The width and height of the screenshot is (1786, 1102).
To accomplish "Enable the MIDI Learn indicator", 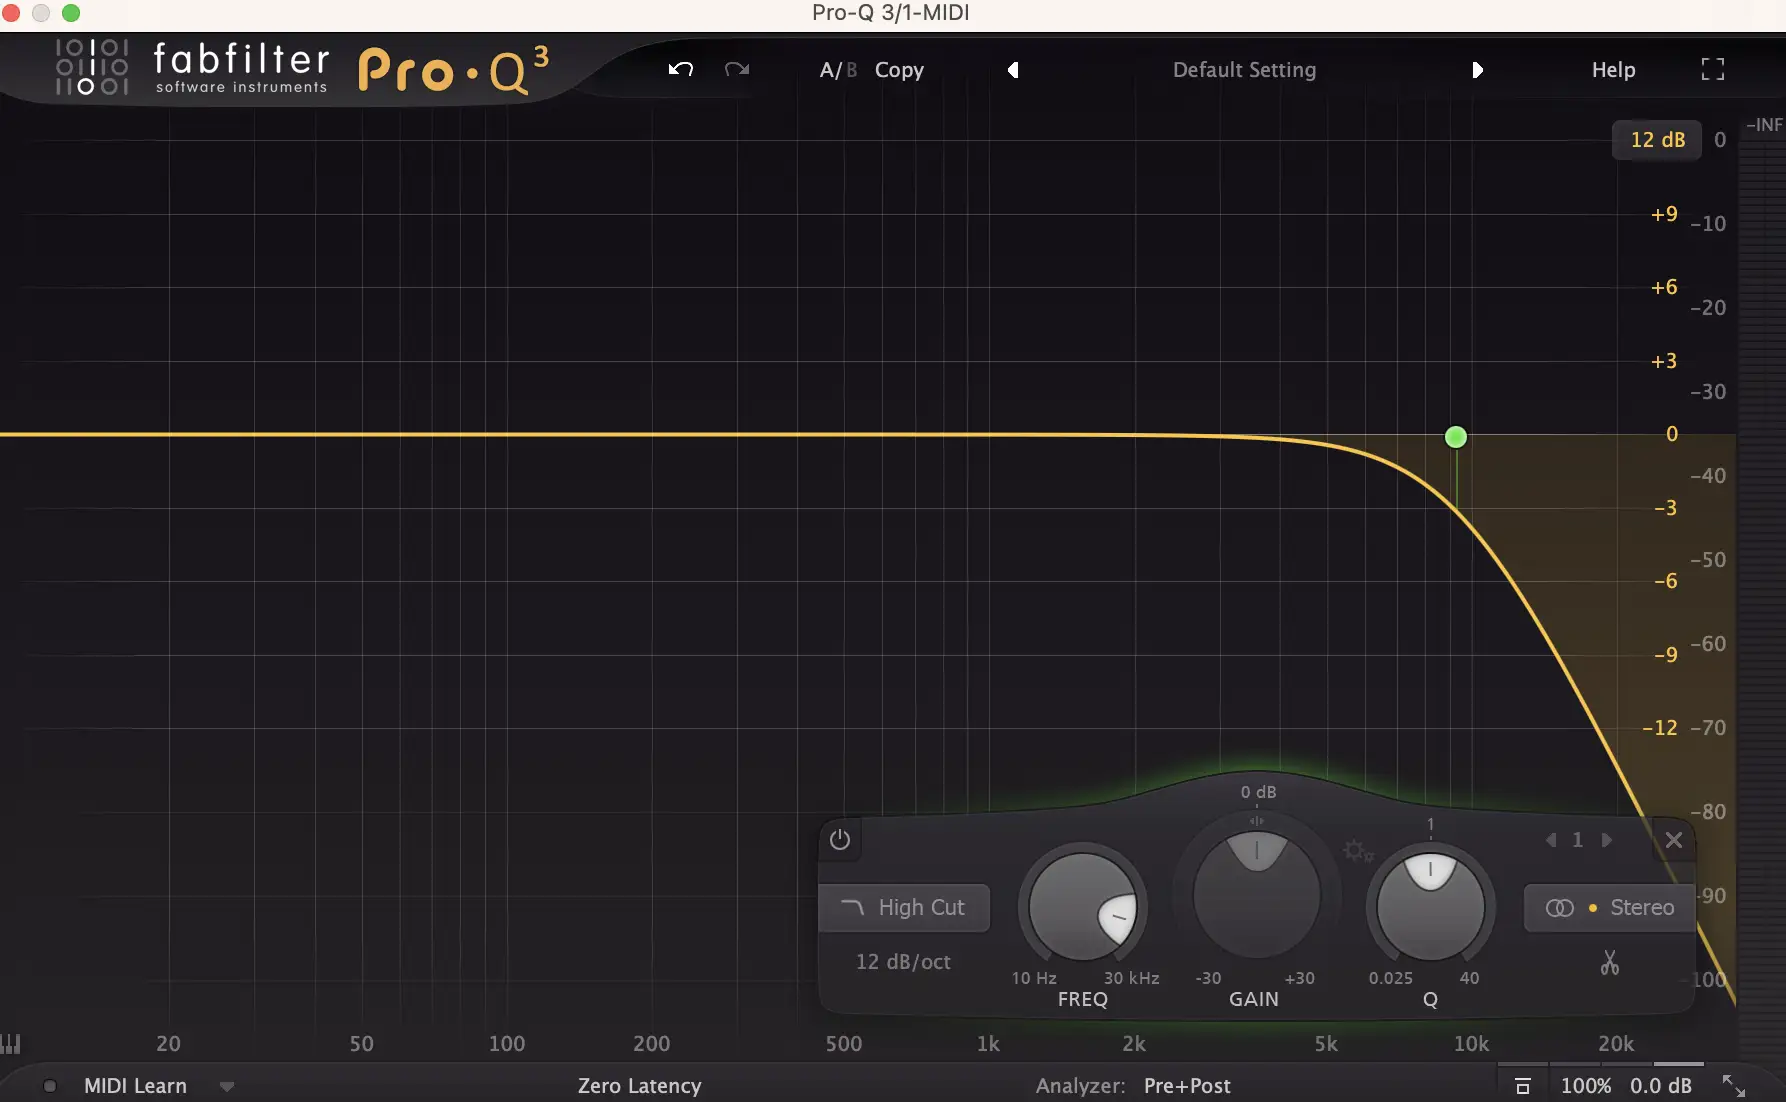I will (49, 1086).
